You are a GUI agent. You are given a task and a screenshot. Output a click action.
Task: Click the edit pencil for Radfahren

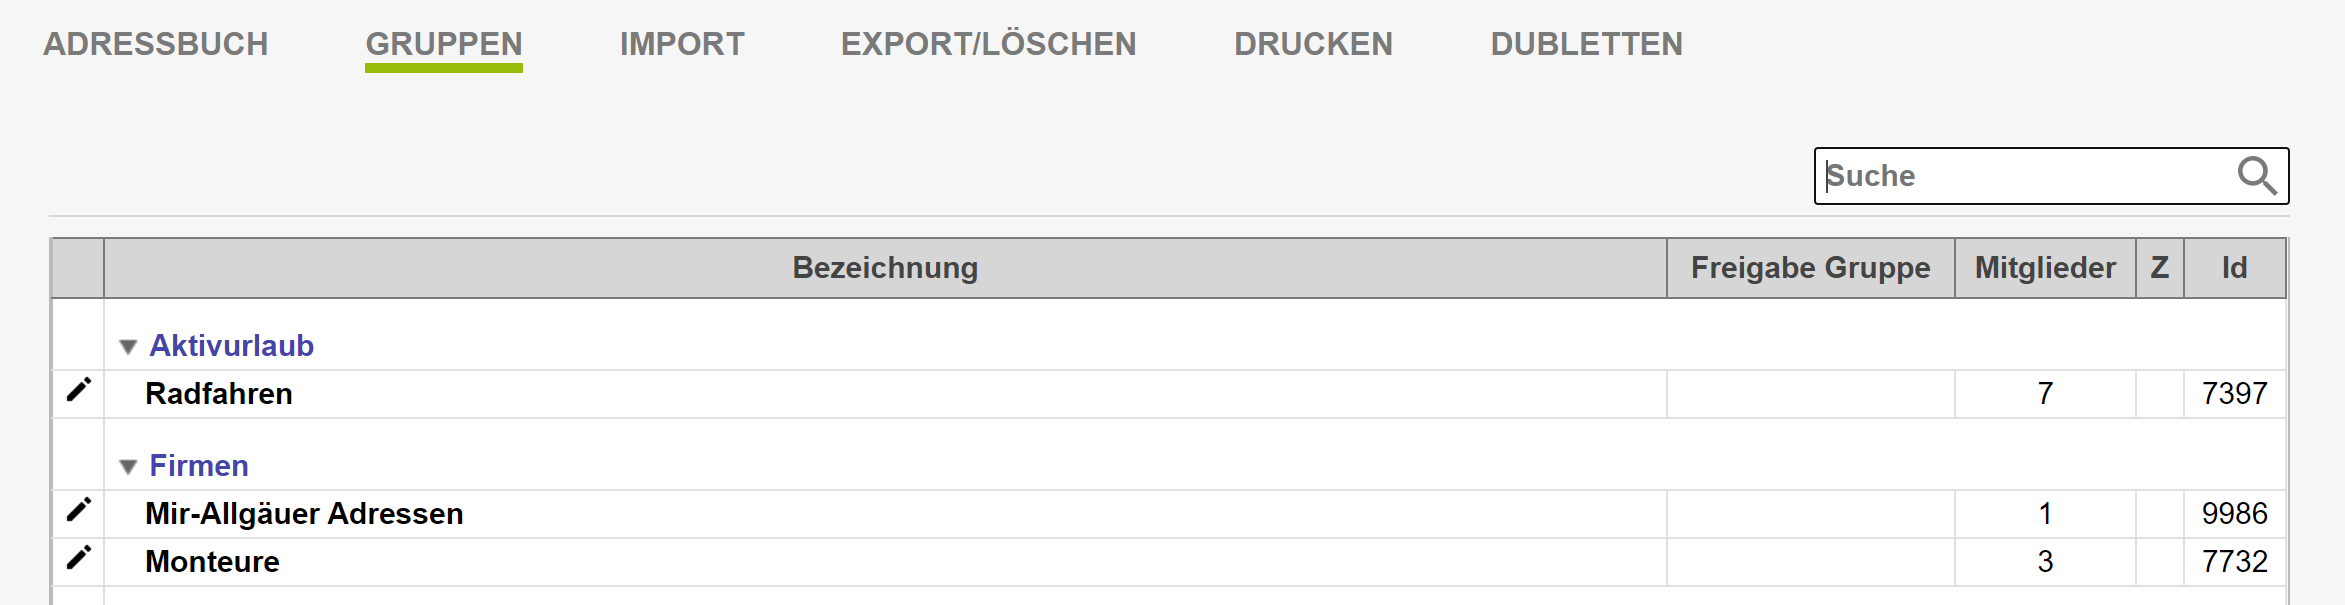[78, 390]
